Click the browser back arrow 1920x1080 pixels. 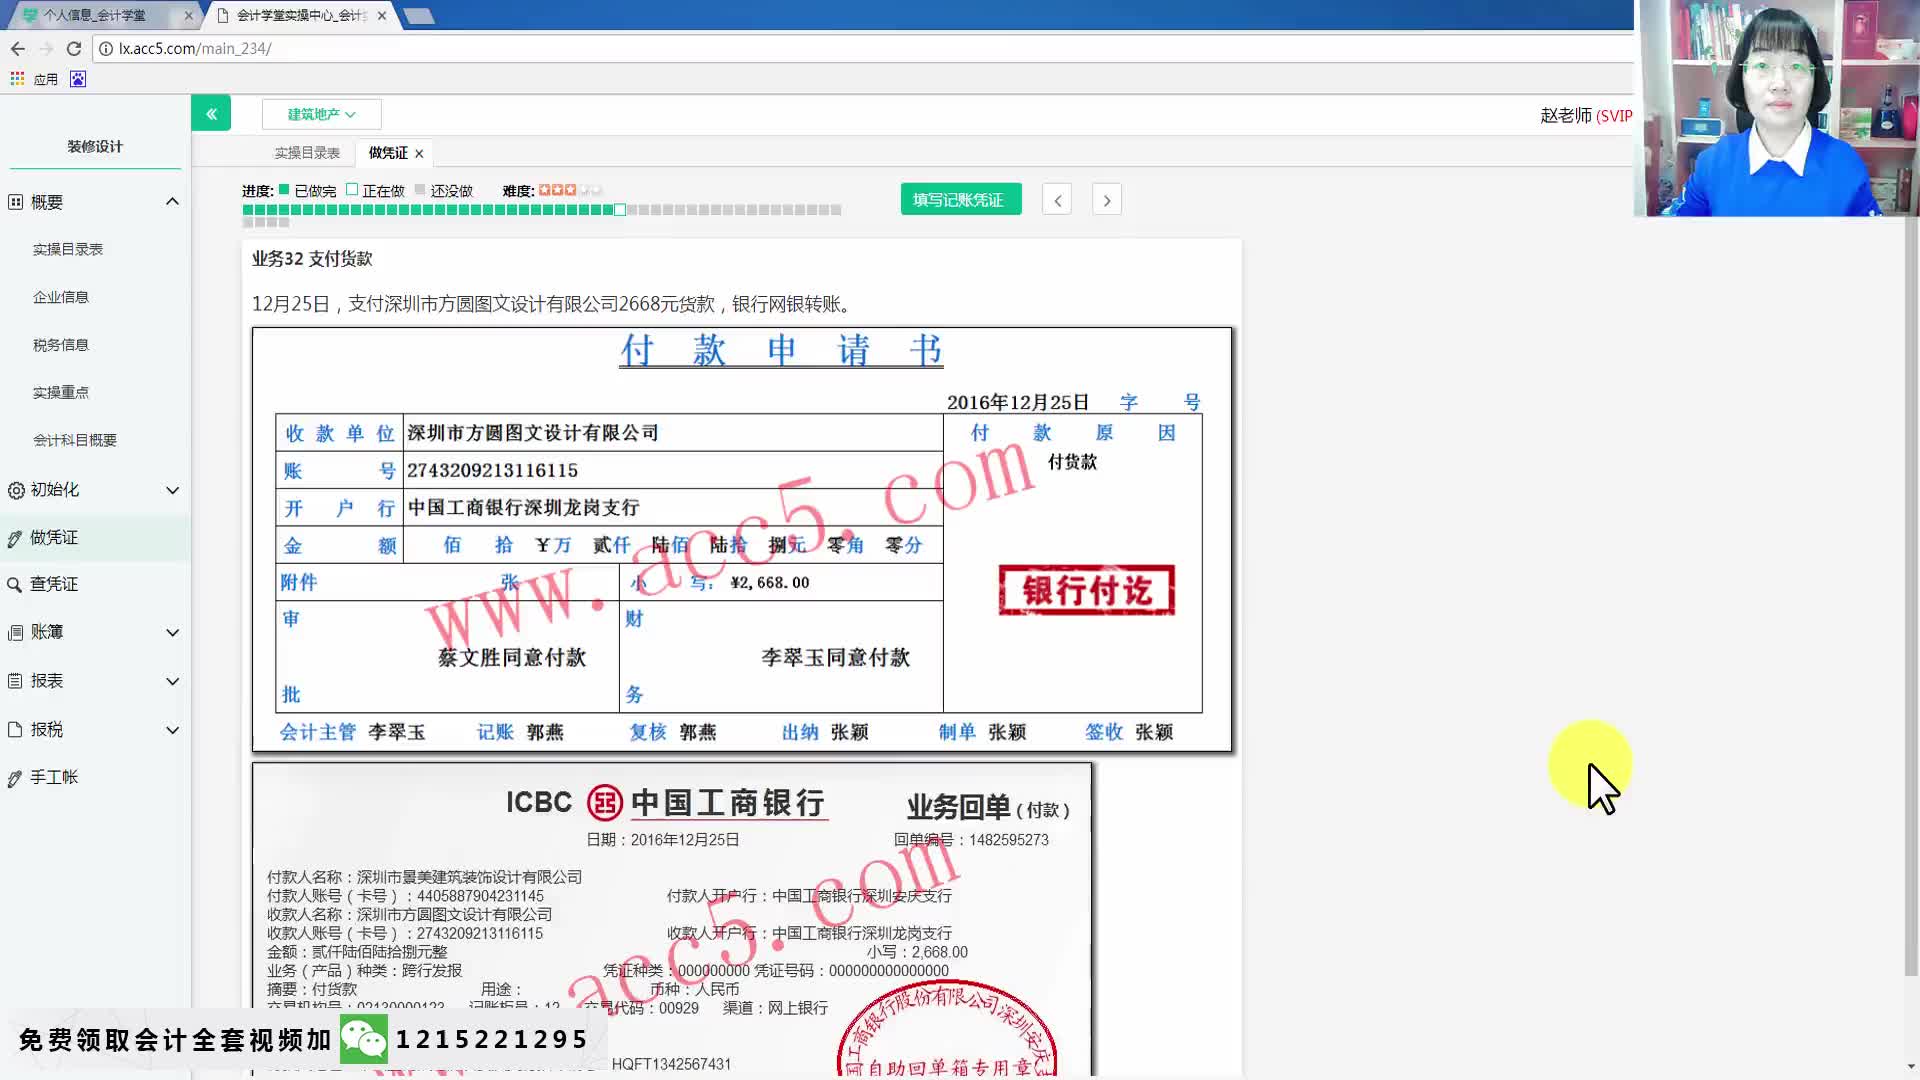(18, 48)
